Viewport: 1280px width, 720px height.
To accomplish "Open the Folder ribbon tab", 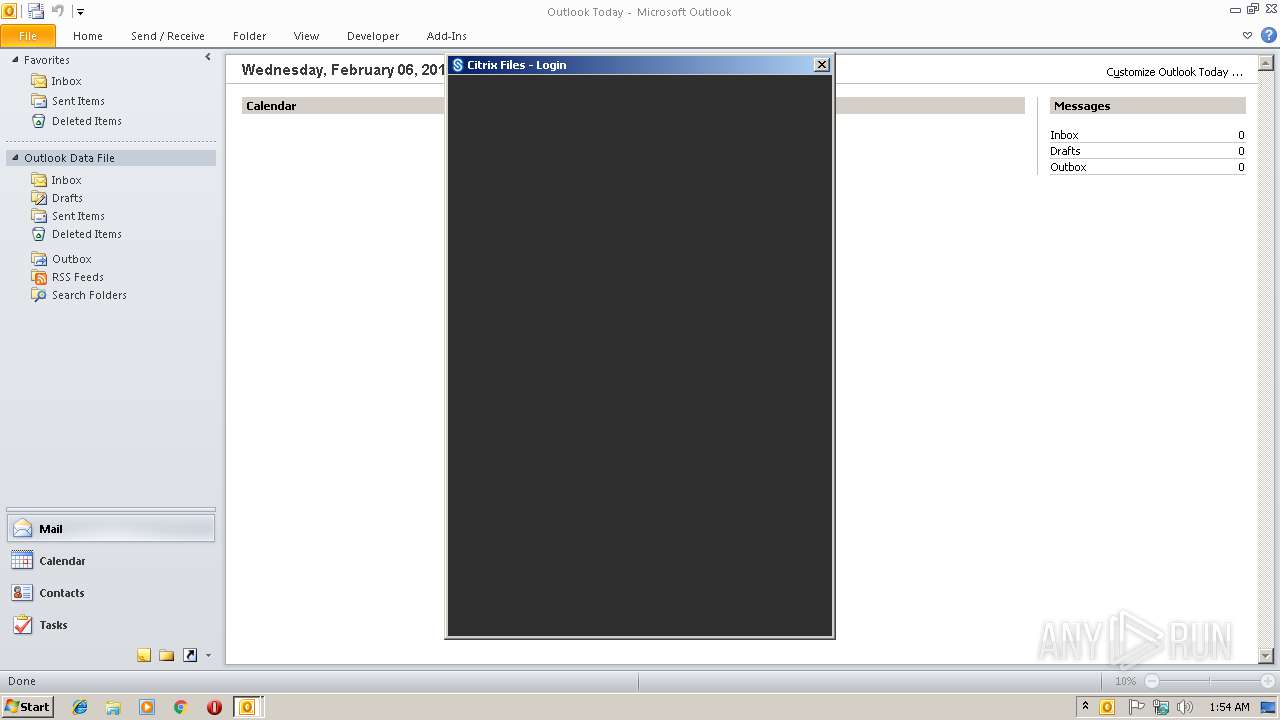I will [x=250, y=36].
